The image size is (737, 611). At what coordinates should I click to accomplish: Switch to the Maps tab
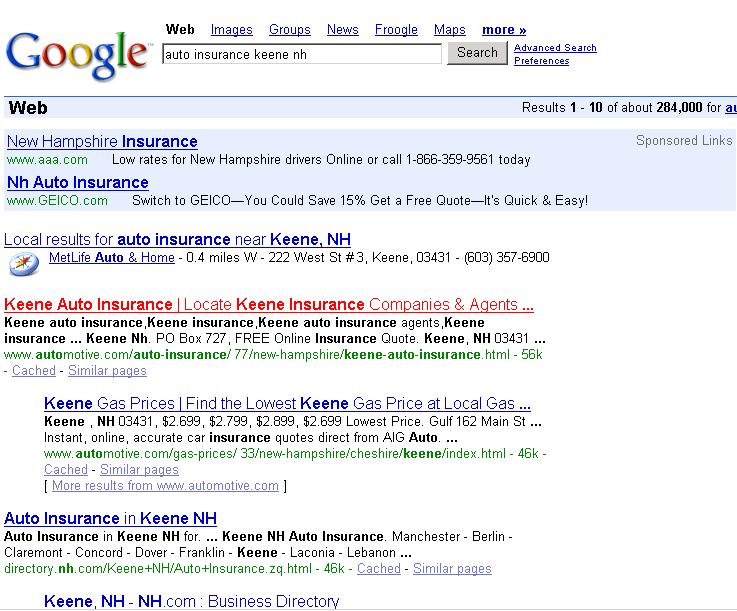point(450,30)
